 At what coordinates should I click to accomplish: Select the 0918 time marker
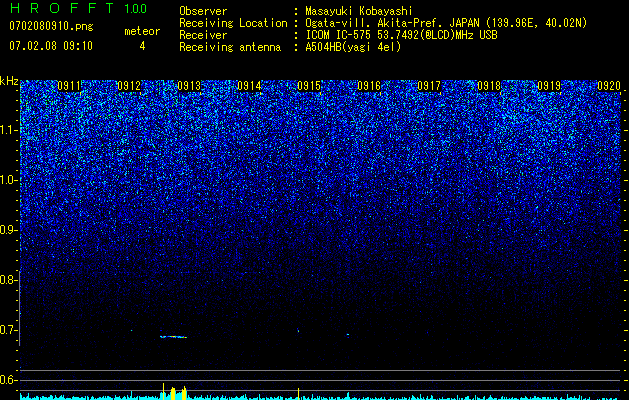489,86
